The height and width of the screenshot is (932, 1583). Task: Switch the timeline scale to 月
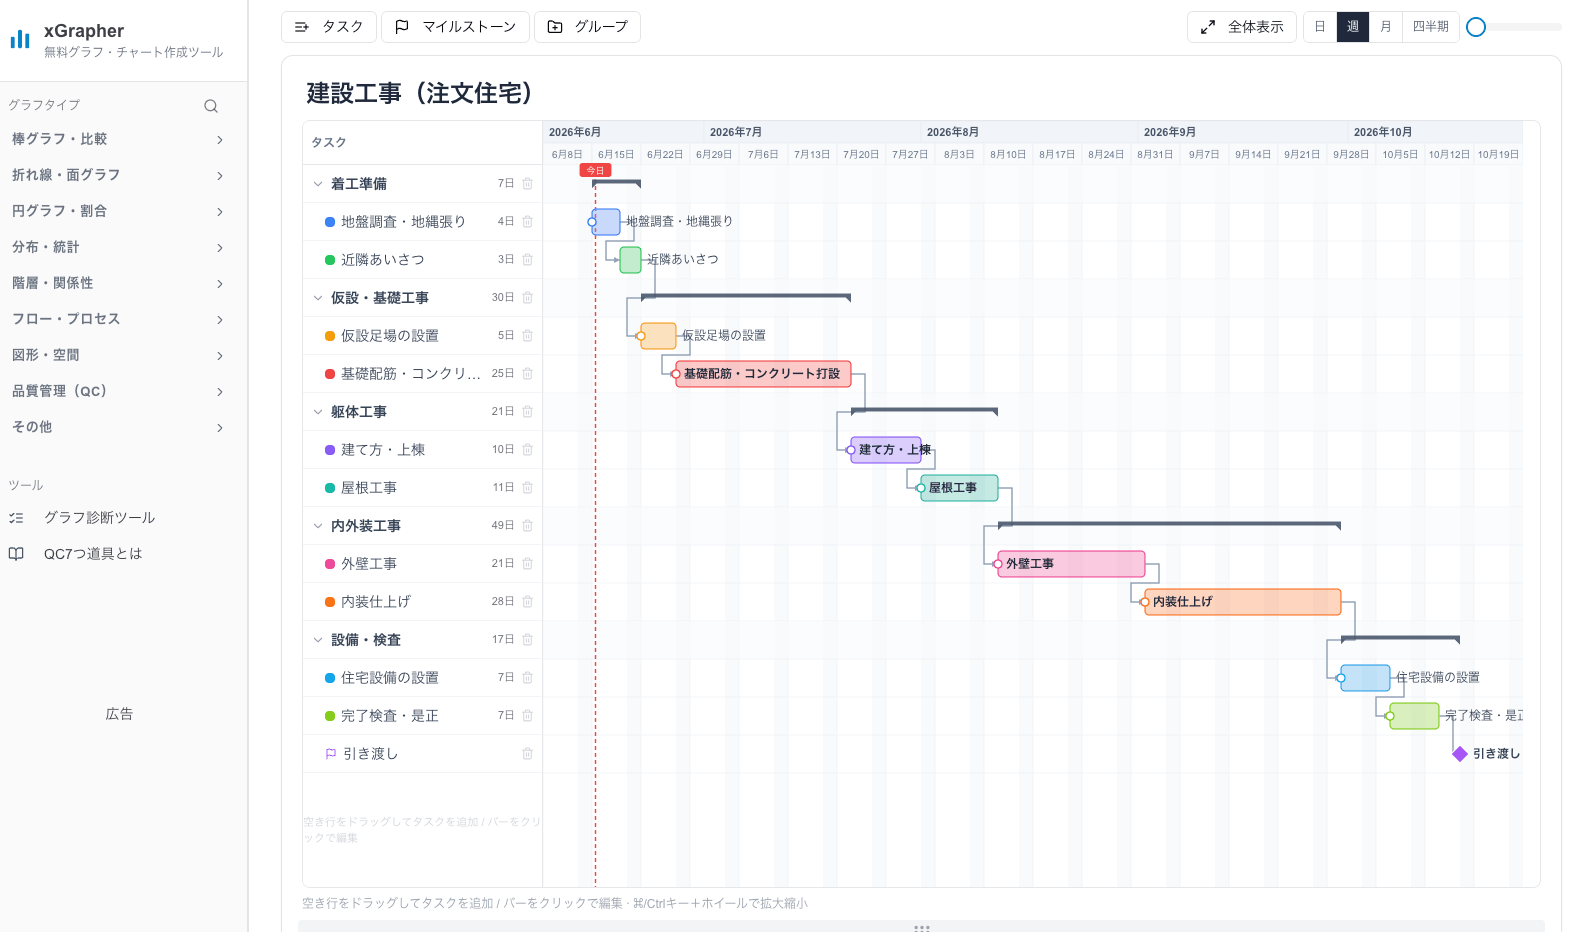point(1385,27)
